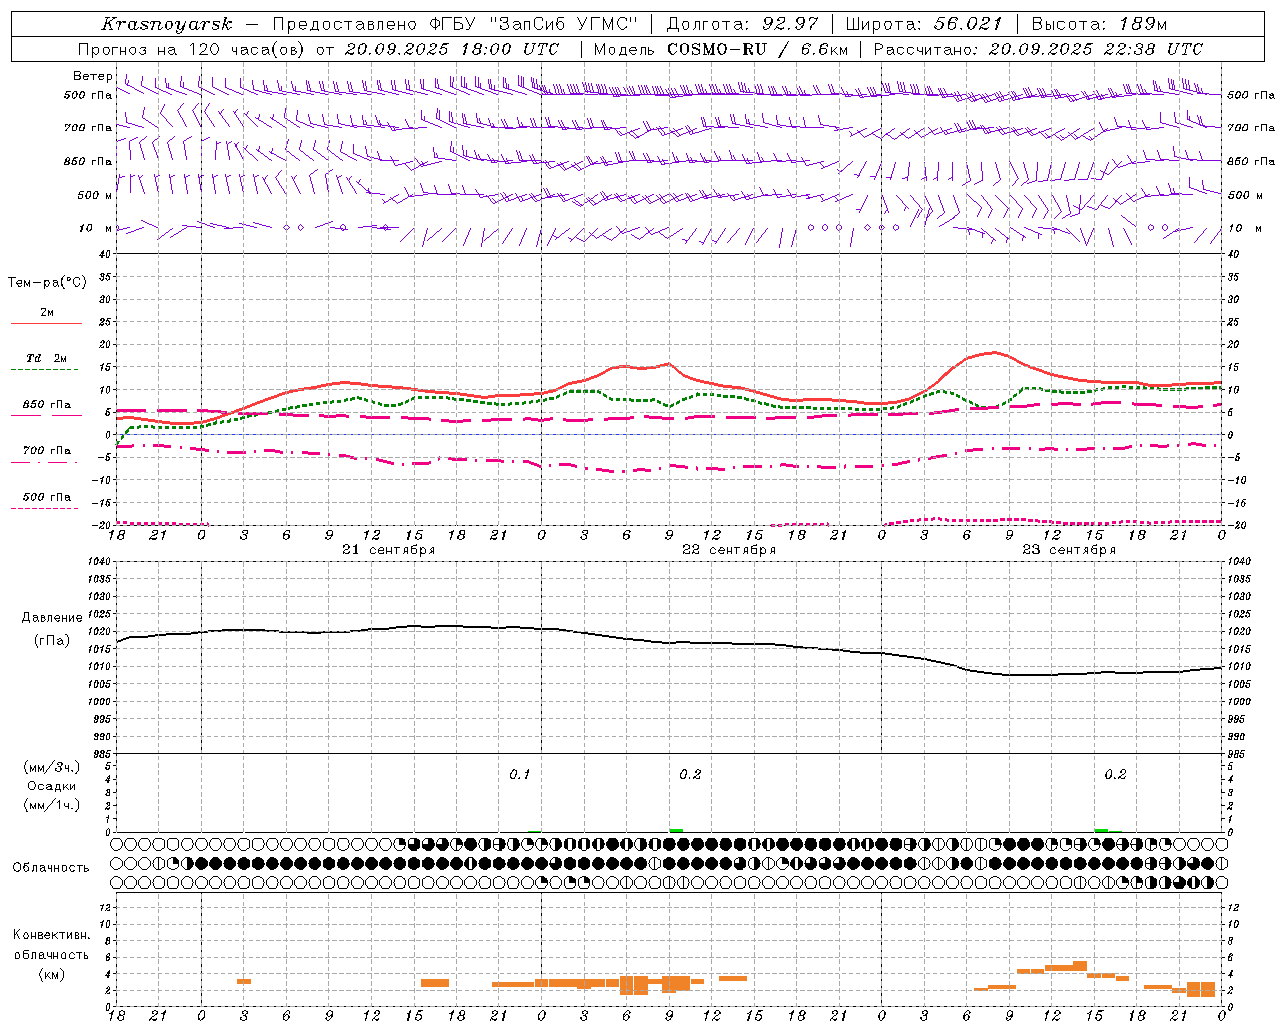Screen dimensions: 1280x1024
Task: Click the 'Широта: 56.021' latitude value
Action: (x=924, y=24)
